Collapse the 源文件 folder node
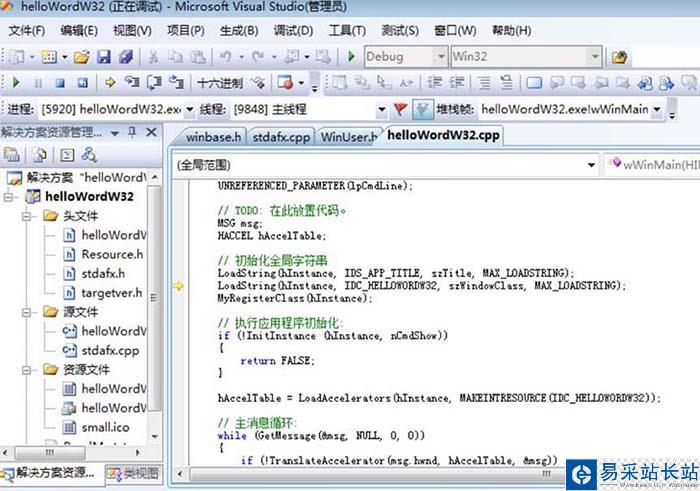The width and height of the screenshot is (700, 491). [27, 312]
